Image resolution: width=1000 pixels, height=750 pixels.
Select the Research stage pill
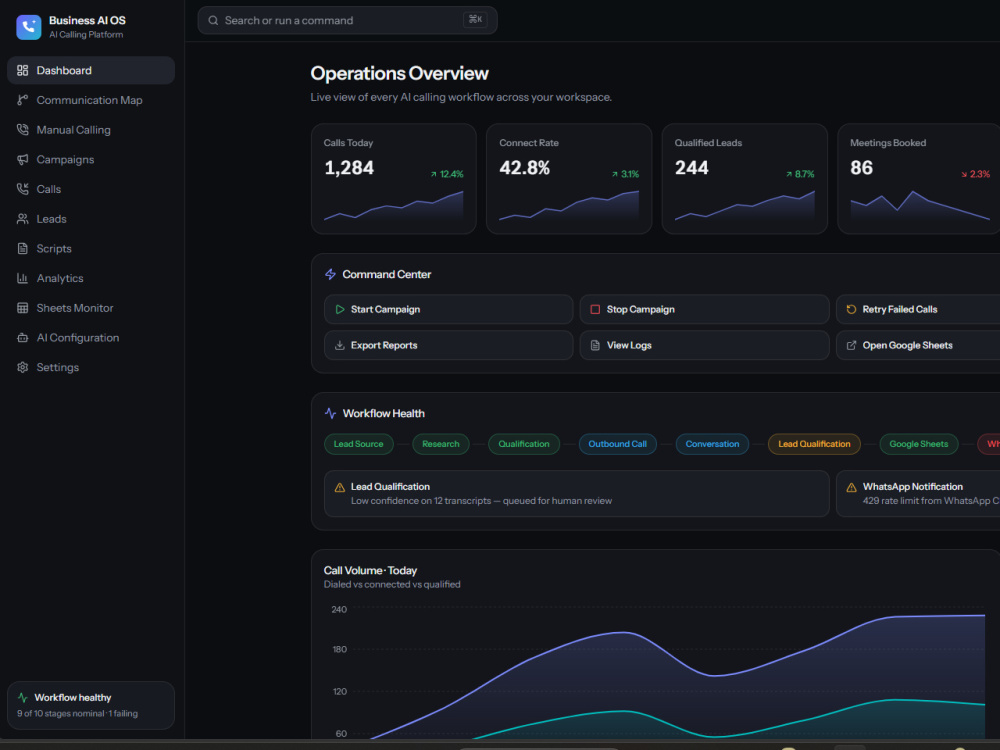[x=441, y=444]
